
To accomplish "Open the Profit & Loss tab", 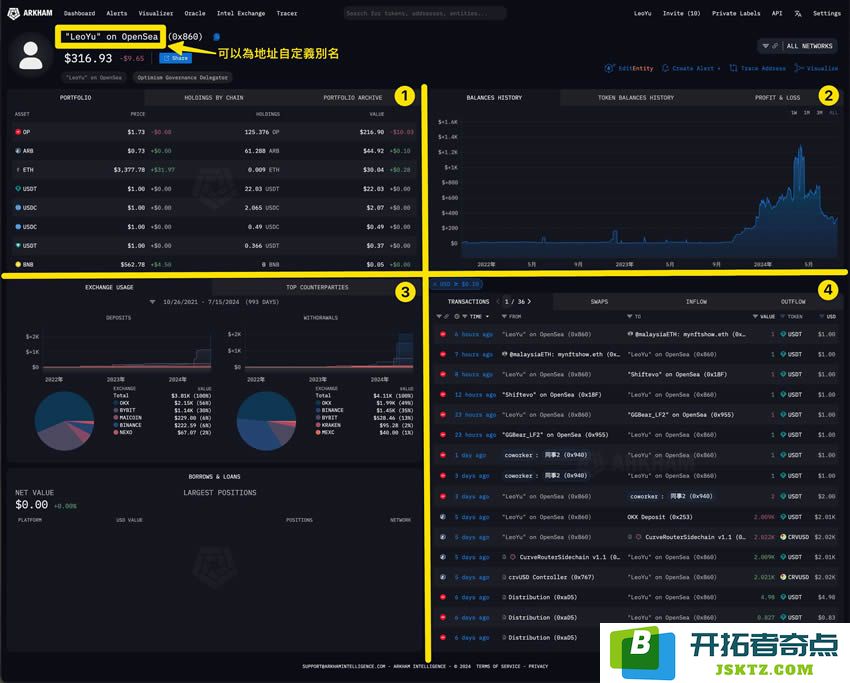I will [x=777, y=98].
